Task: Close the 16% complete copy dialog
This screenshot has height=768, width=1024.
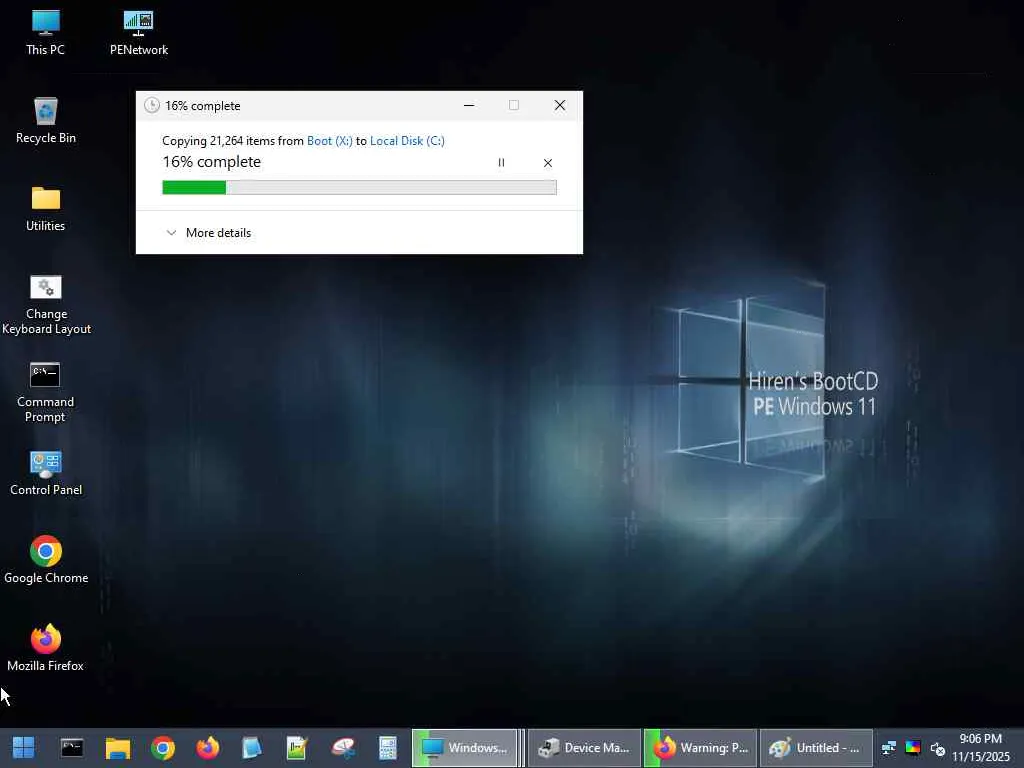Action: pyautogui.click(x=560, y=105)
